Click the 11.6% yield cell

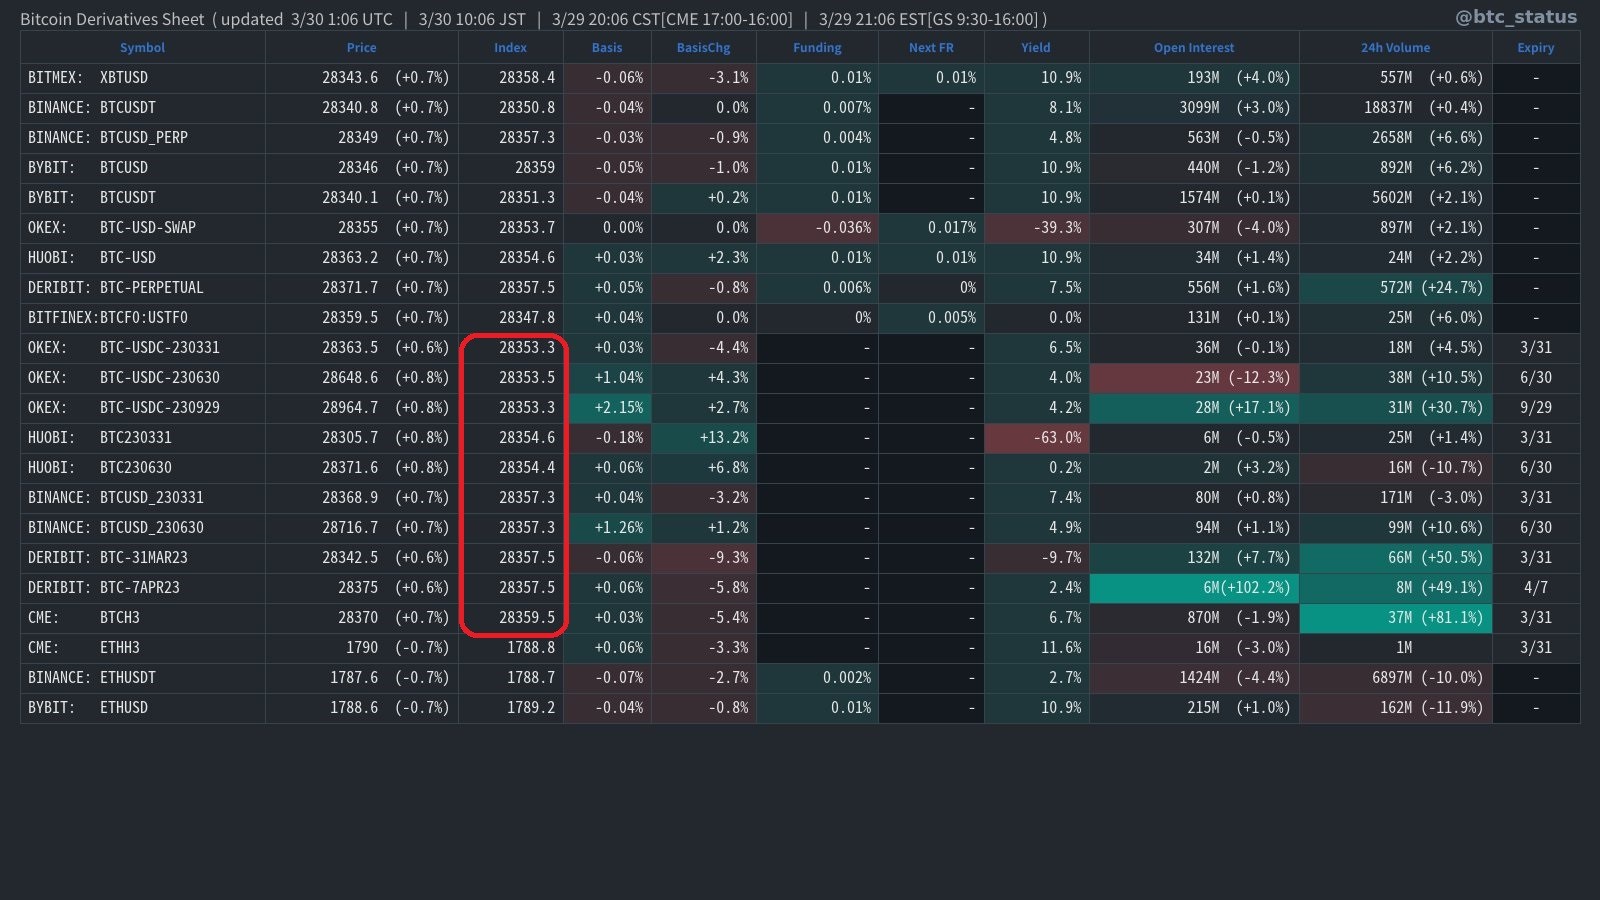1037,648
